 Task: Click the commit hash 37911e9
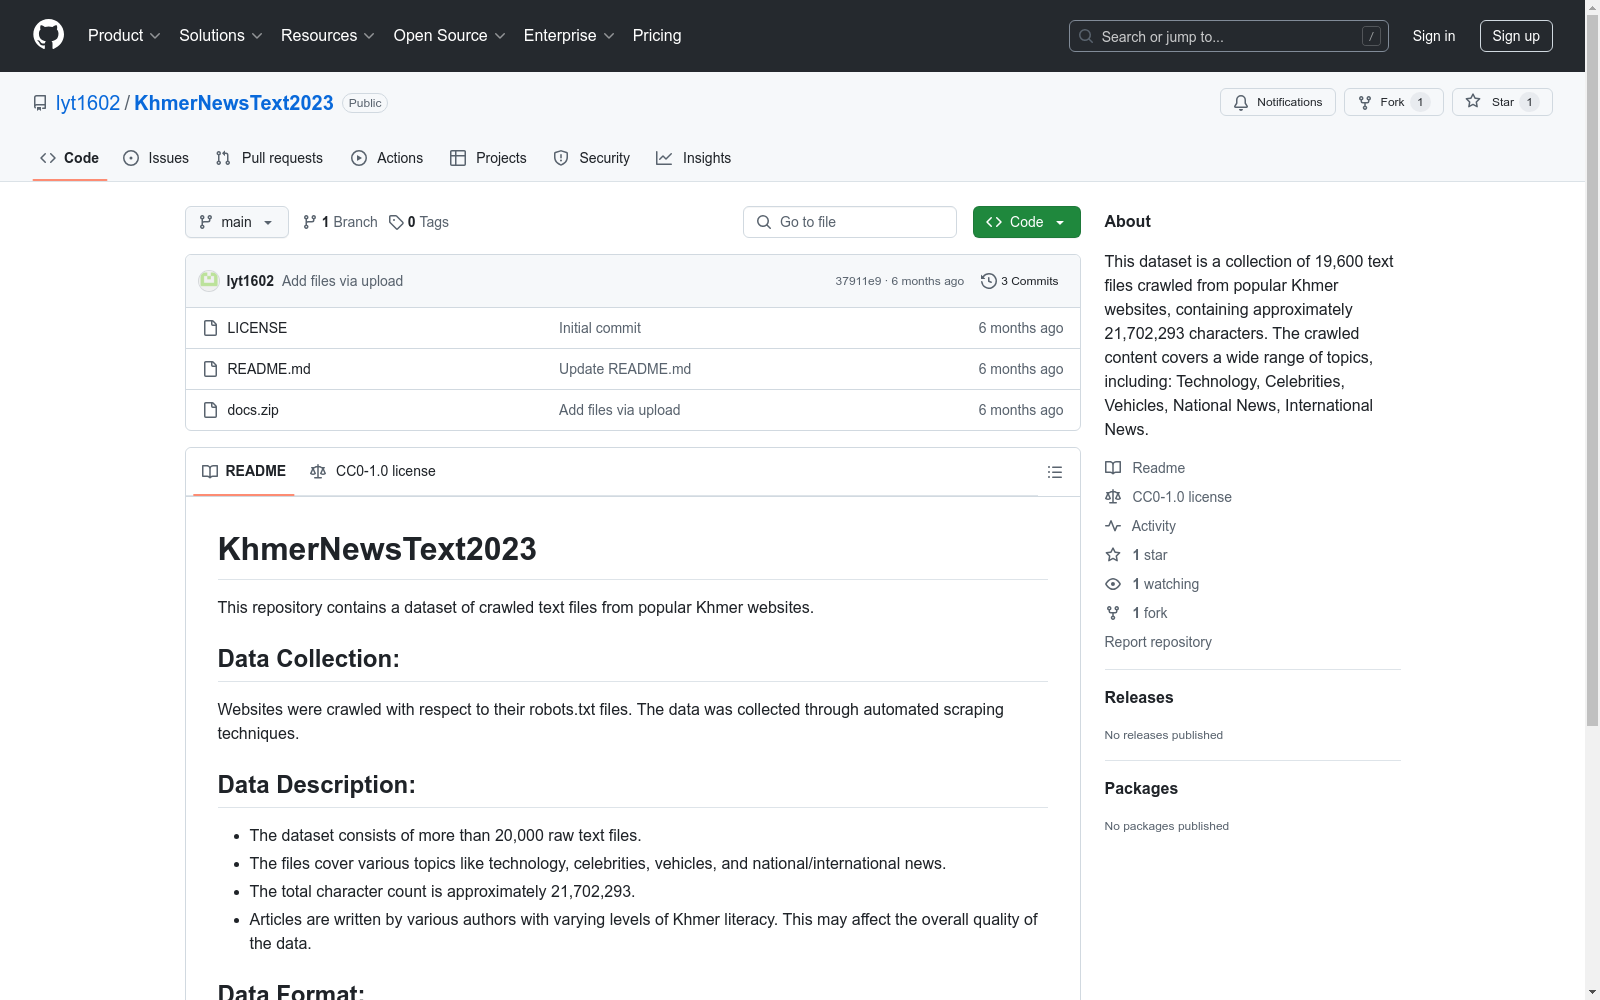click(x=858, y=281)
